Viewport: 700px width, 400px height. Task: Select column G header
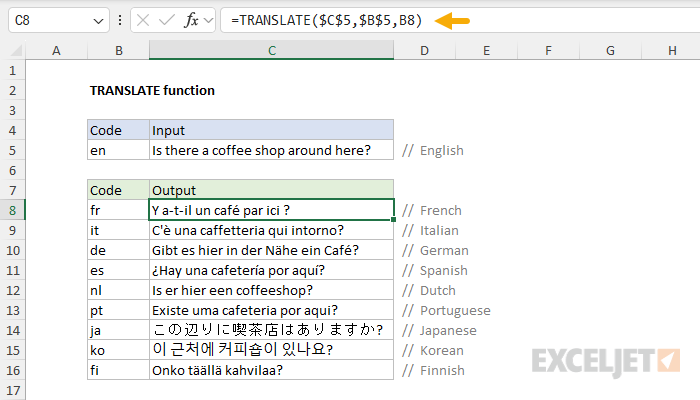(610, 50)
